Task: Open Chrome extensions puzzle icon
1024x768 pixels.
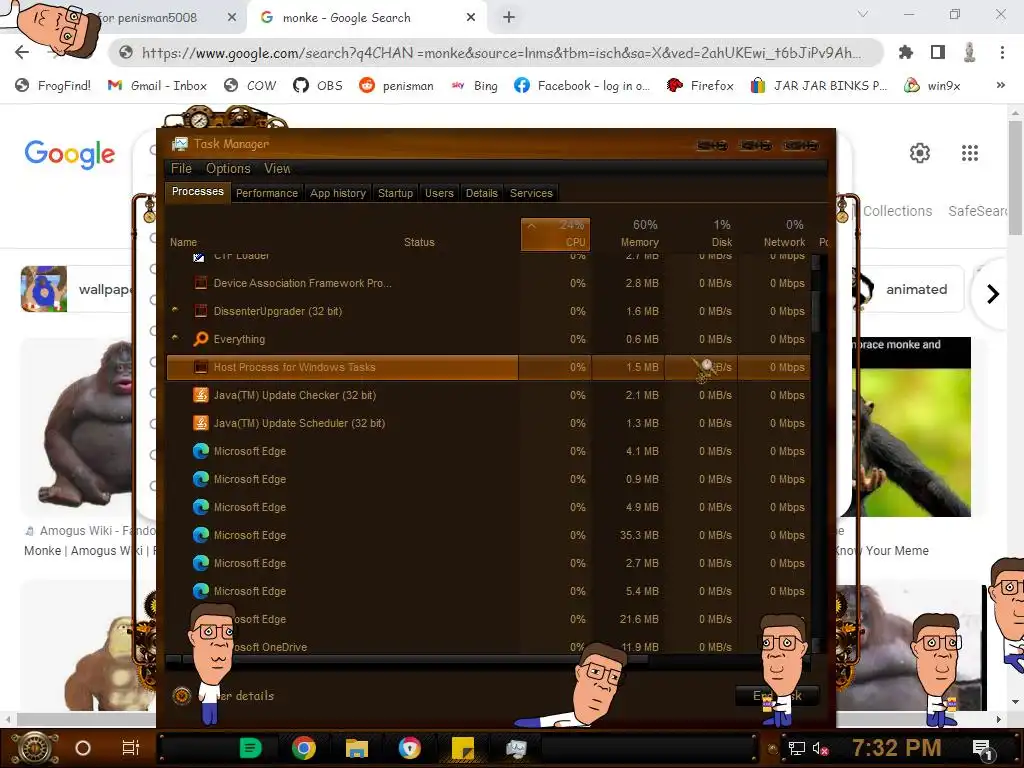Action: (906, 52)
